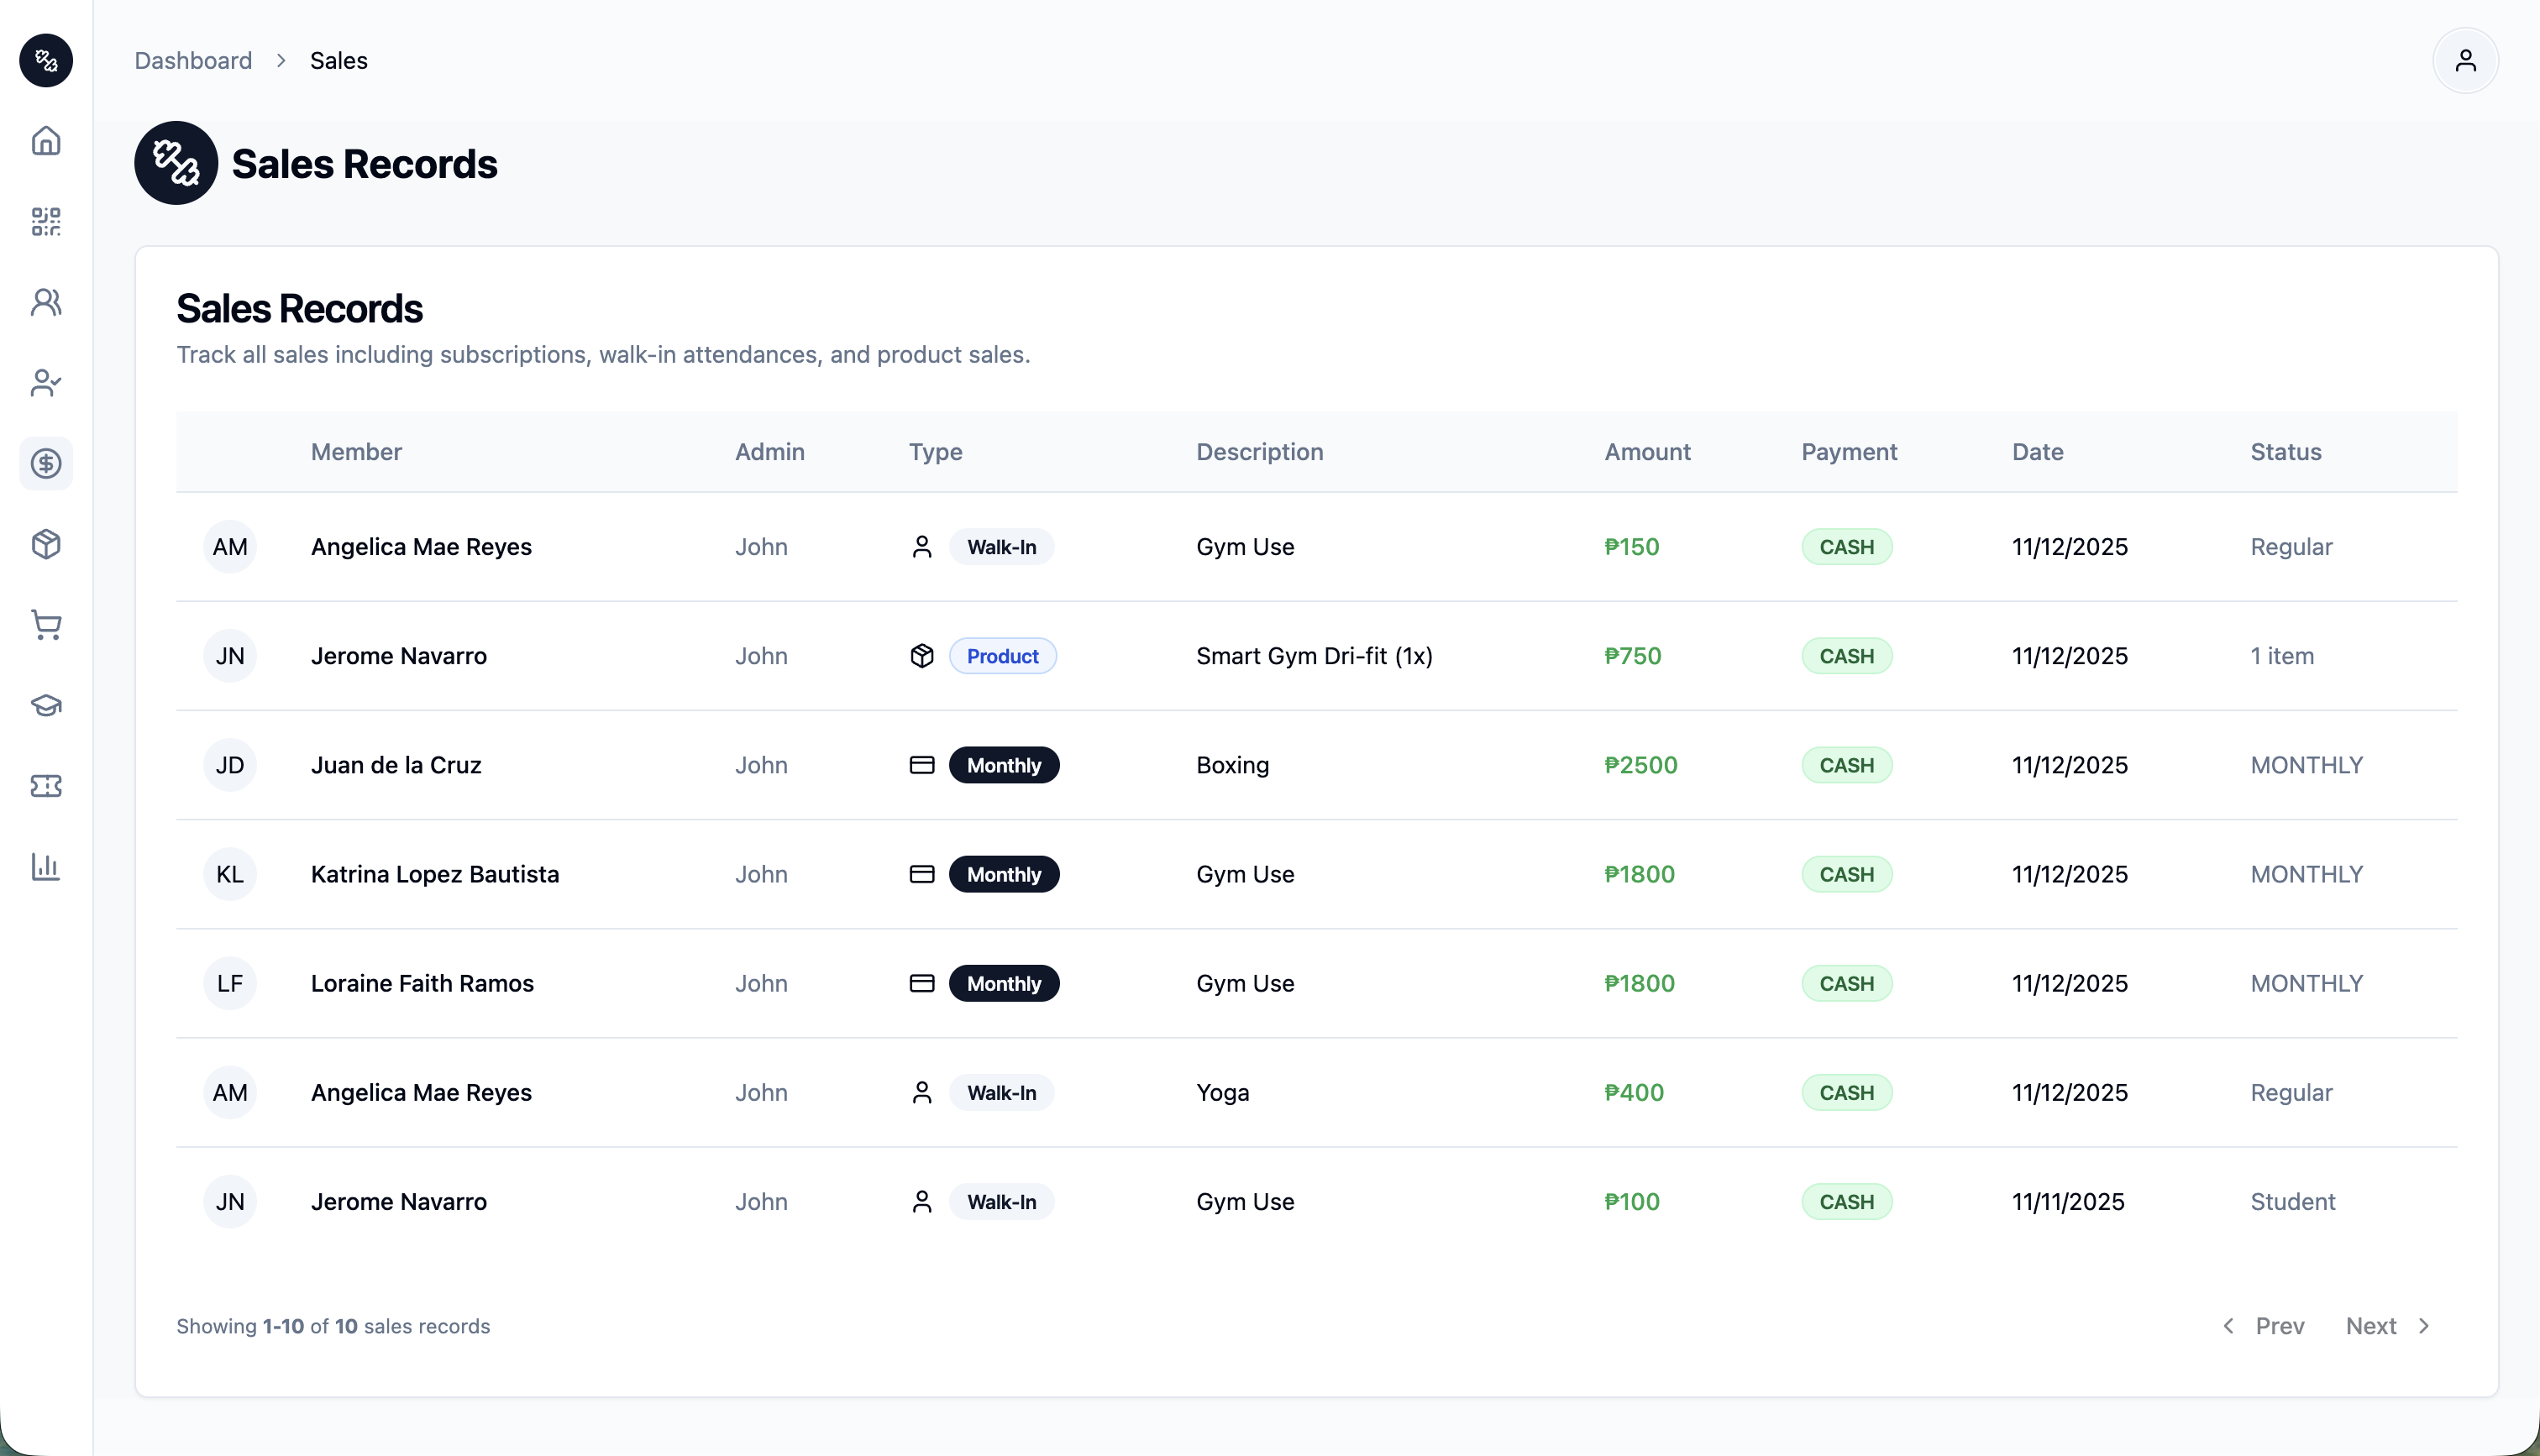This screenshot has height=1456, width=2540.
Task: Select the ticket sidebar icon
Action: pyautogui.click(x=46, y=786)
